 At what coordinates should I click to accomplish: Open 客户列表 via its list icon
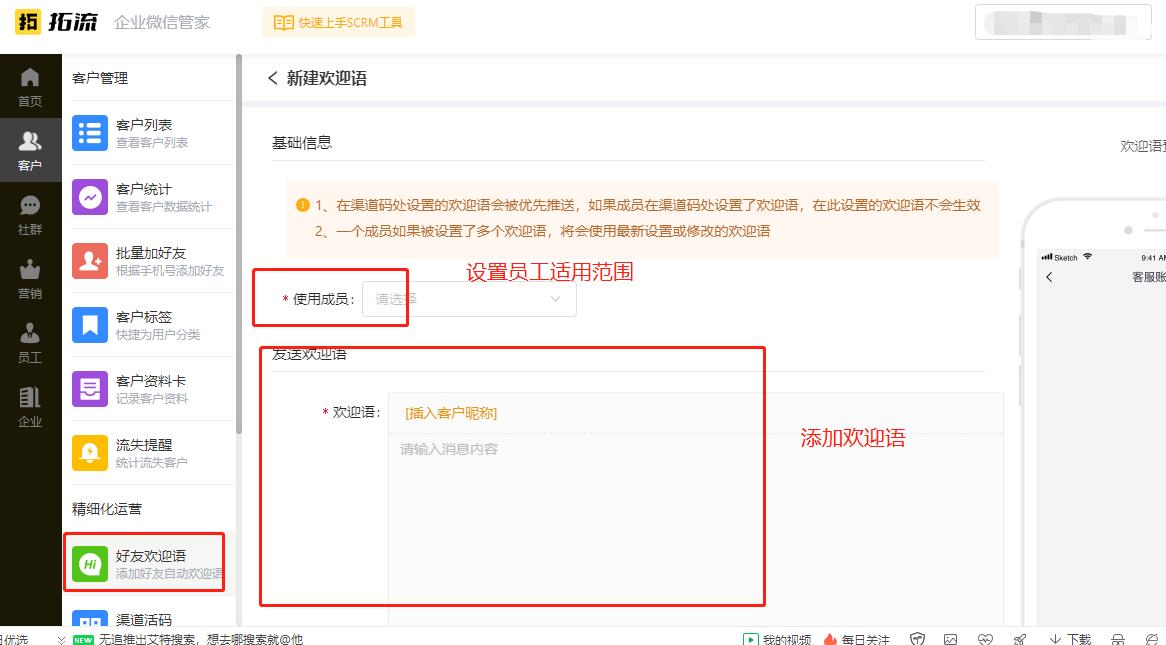(x=92, y=131)
